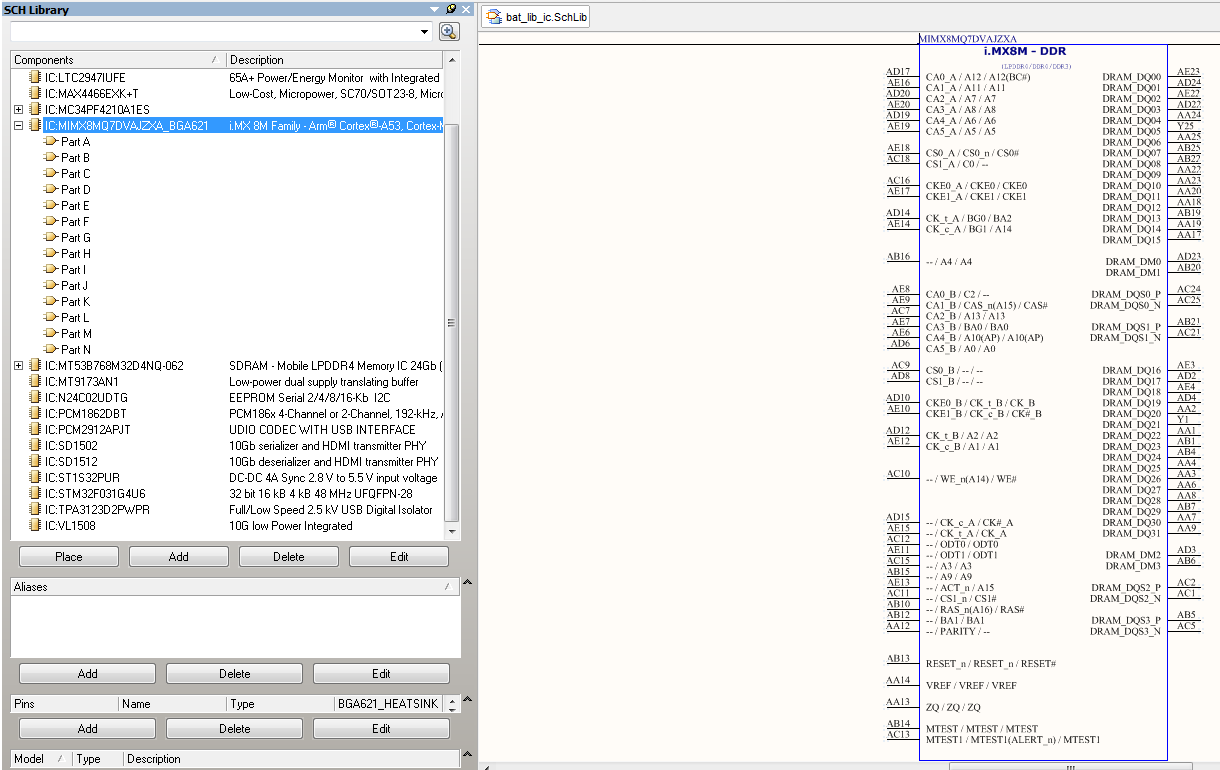Select the Part B gate icon
The width and height of the screenshot is (1220, 770).
51,158
